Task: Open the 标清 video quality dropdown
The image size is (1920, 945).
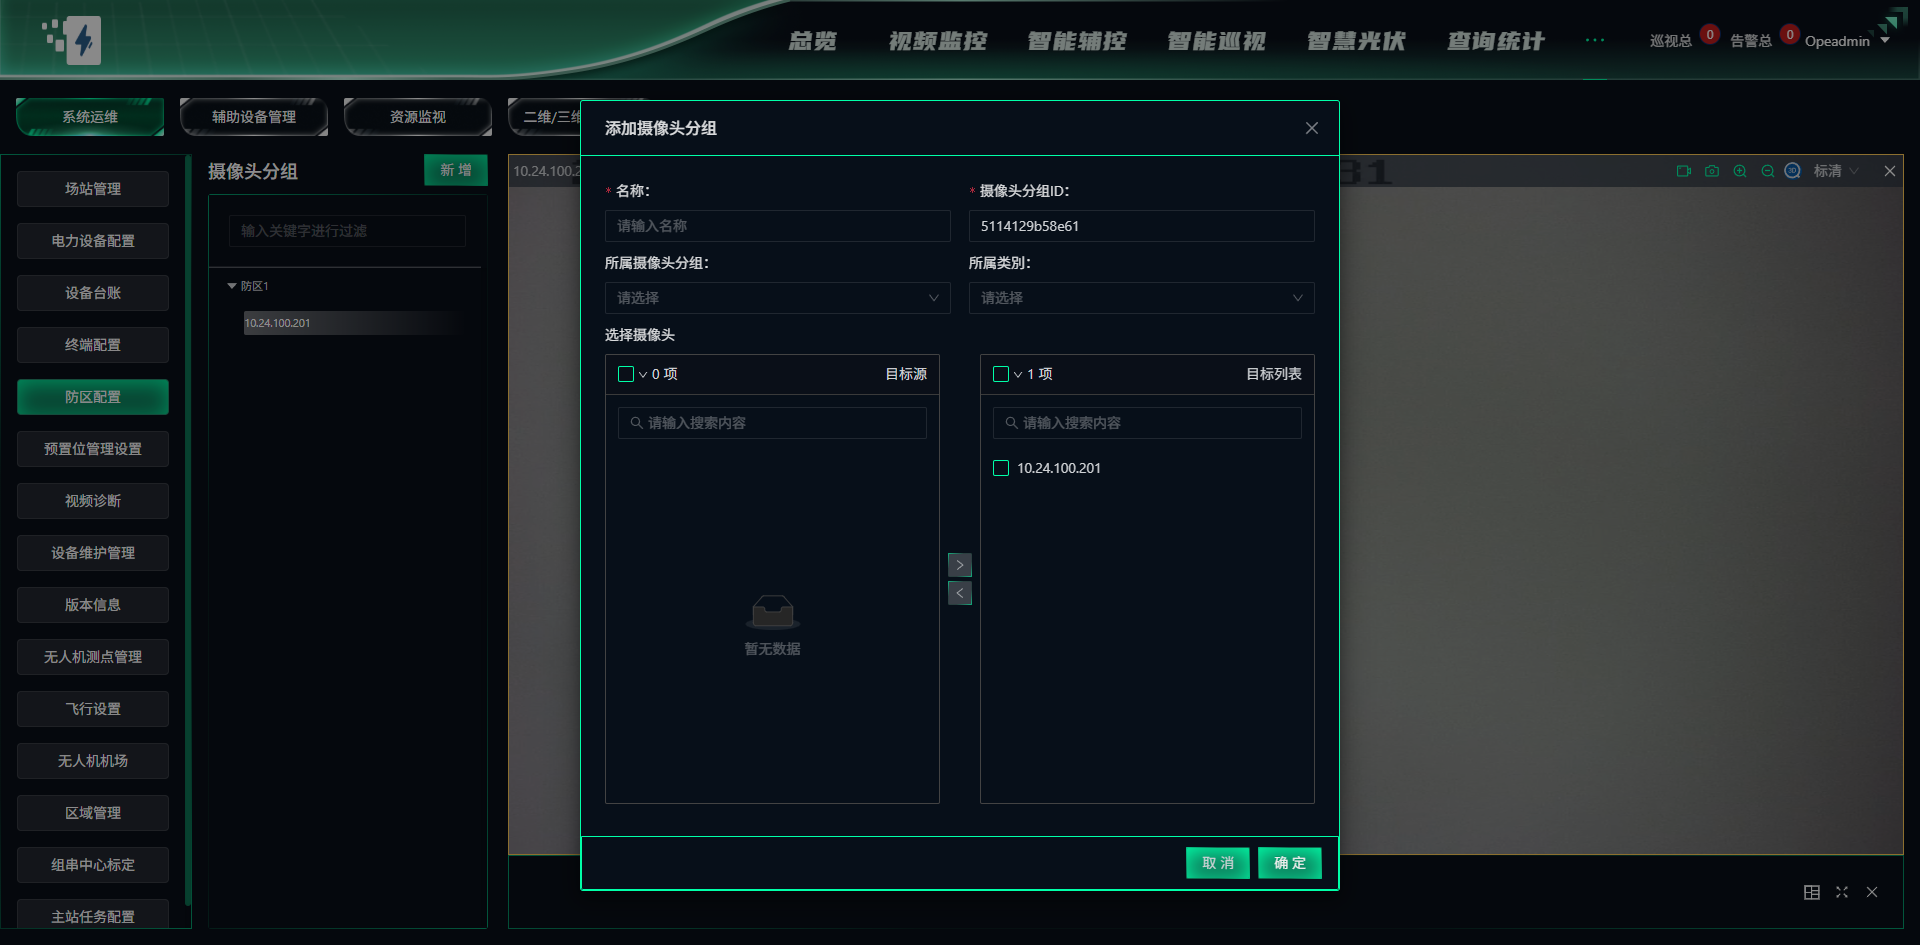Action: 1836,171
